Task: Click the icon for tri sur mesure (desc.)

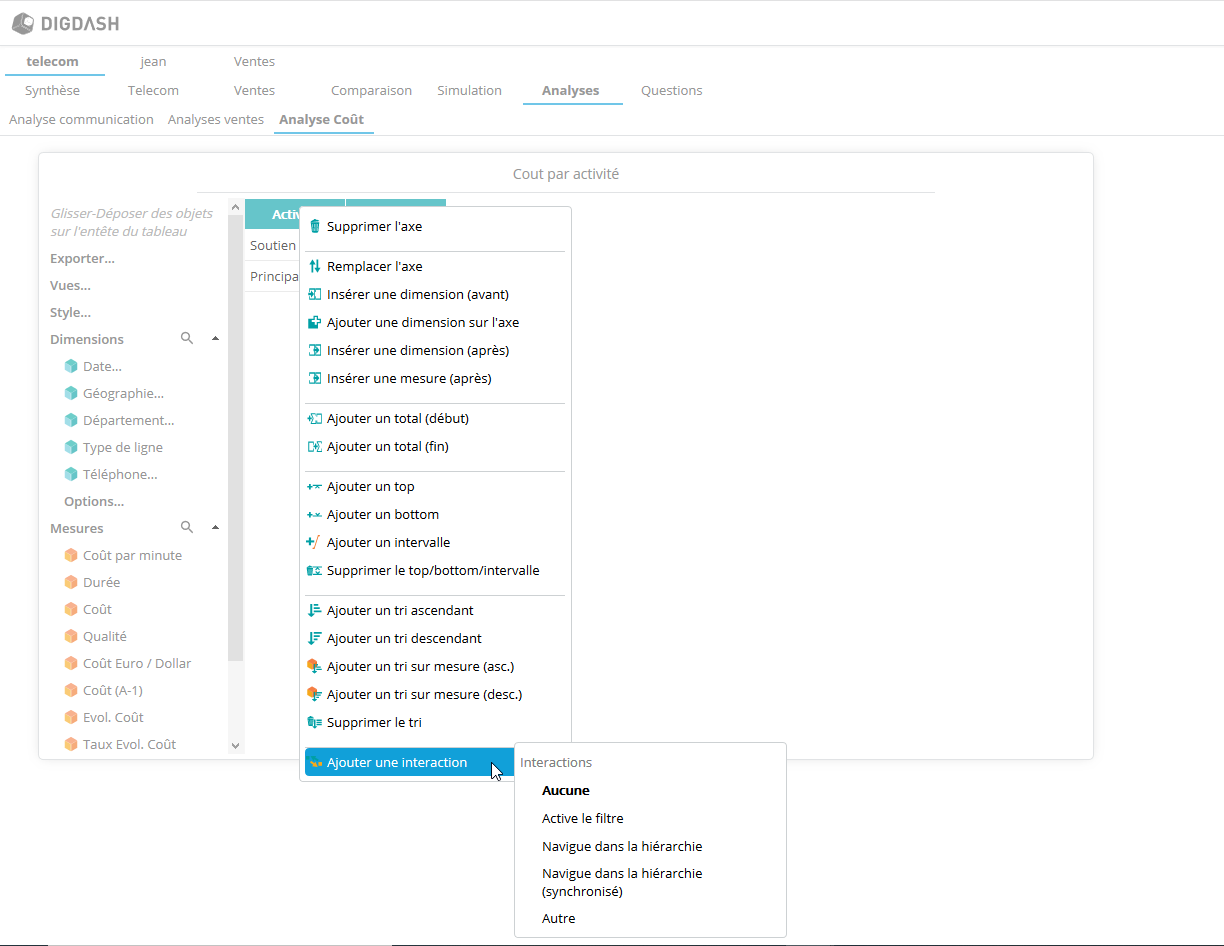Action: (315, 694)
